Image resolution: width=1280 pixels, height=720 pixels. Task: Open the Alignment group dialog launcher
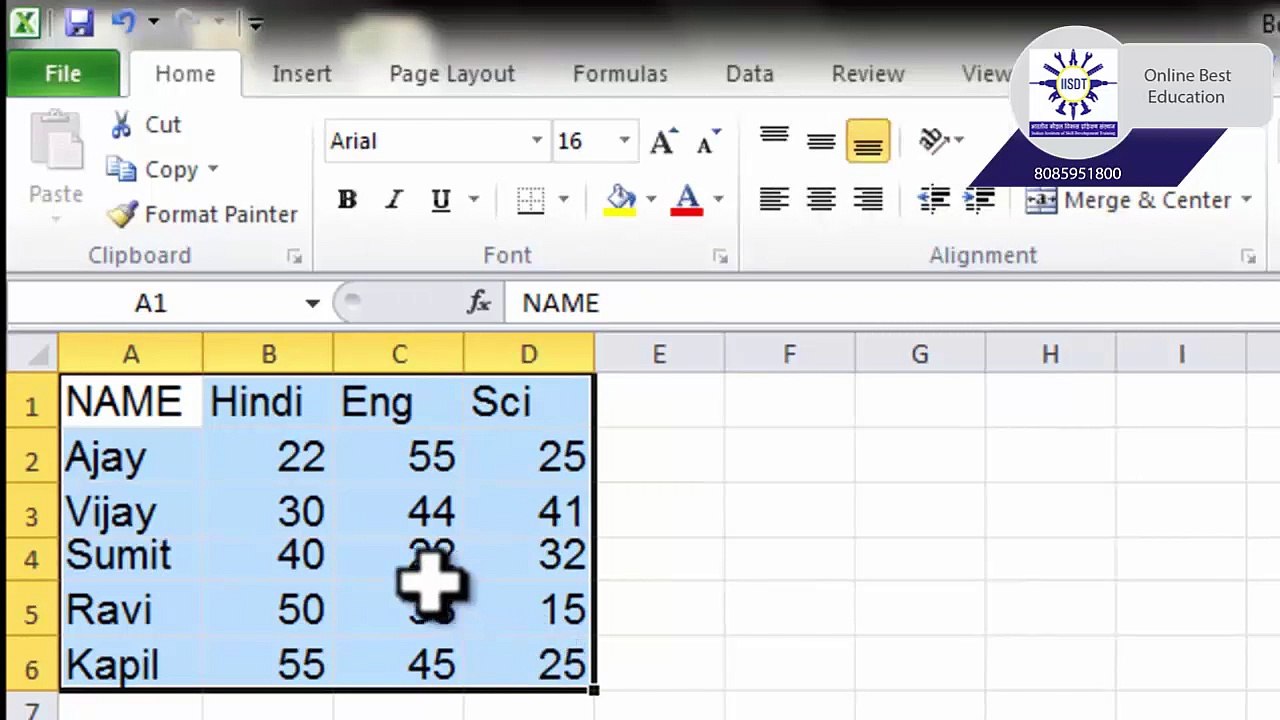click(1248, 257)
